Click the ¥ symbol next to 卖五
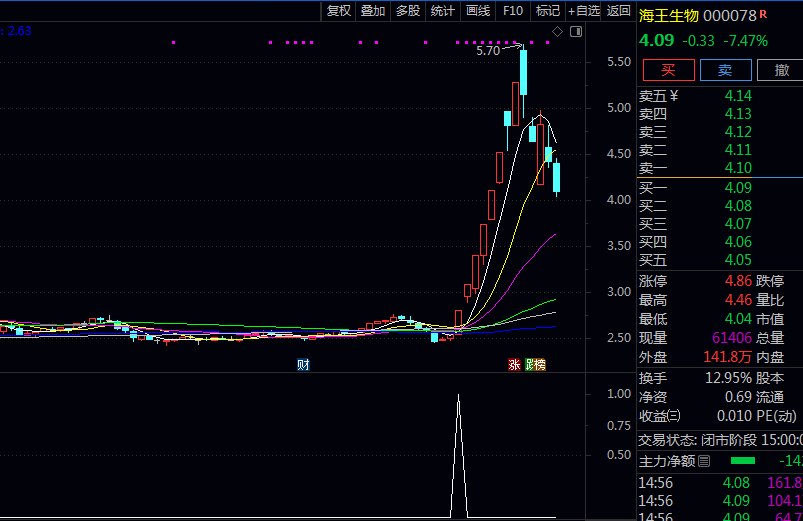This screenshot has width=803, height=521. pos(674,96)
